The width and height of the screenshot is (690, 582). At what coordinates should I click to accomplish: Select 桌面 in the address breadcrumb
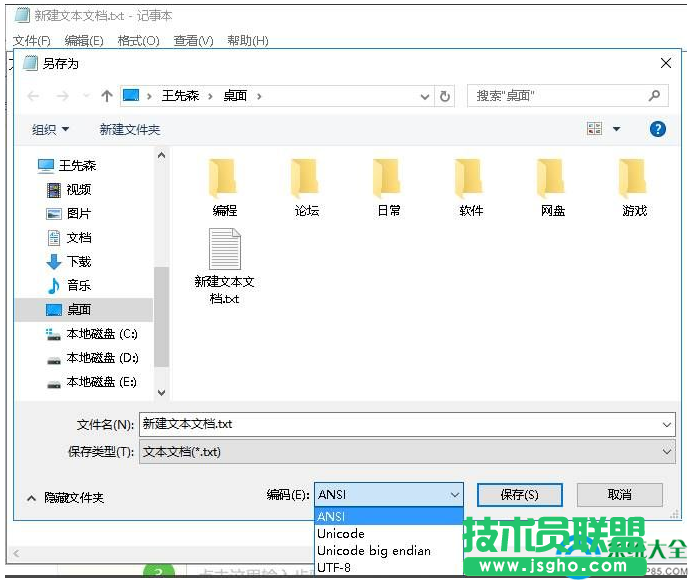235,95
